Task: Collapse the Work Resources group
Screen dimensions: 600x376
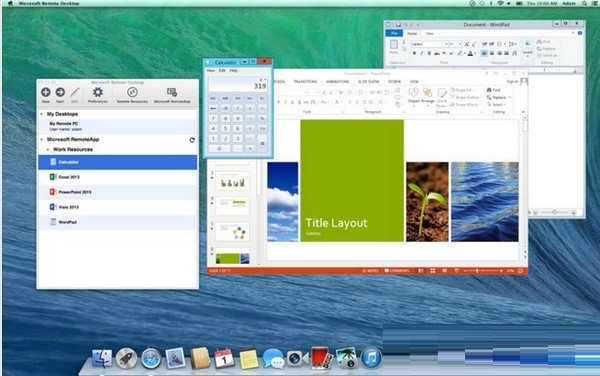Action: (48, 150)
